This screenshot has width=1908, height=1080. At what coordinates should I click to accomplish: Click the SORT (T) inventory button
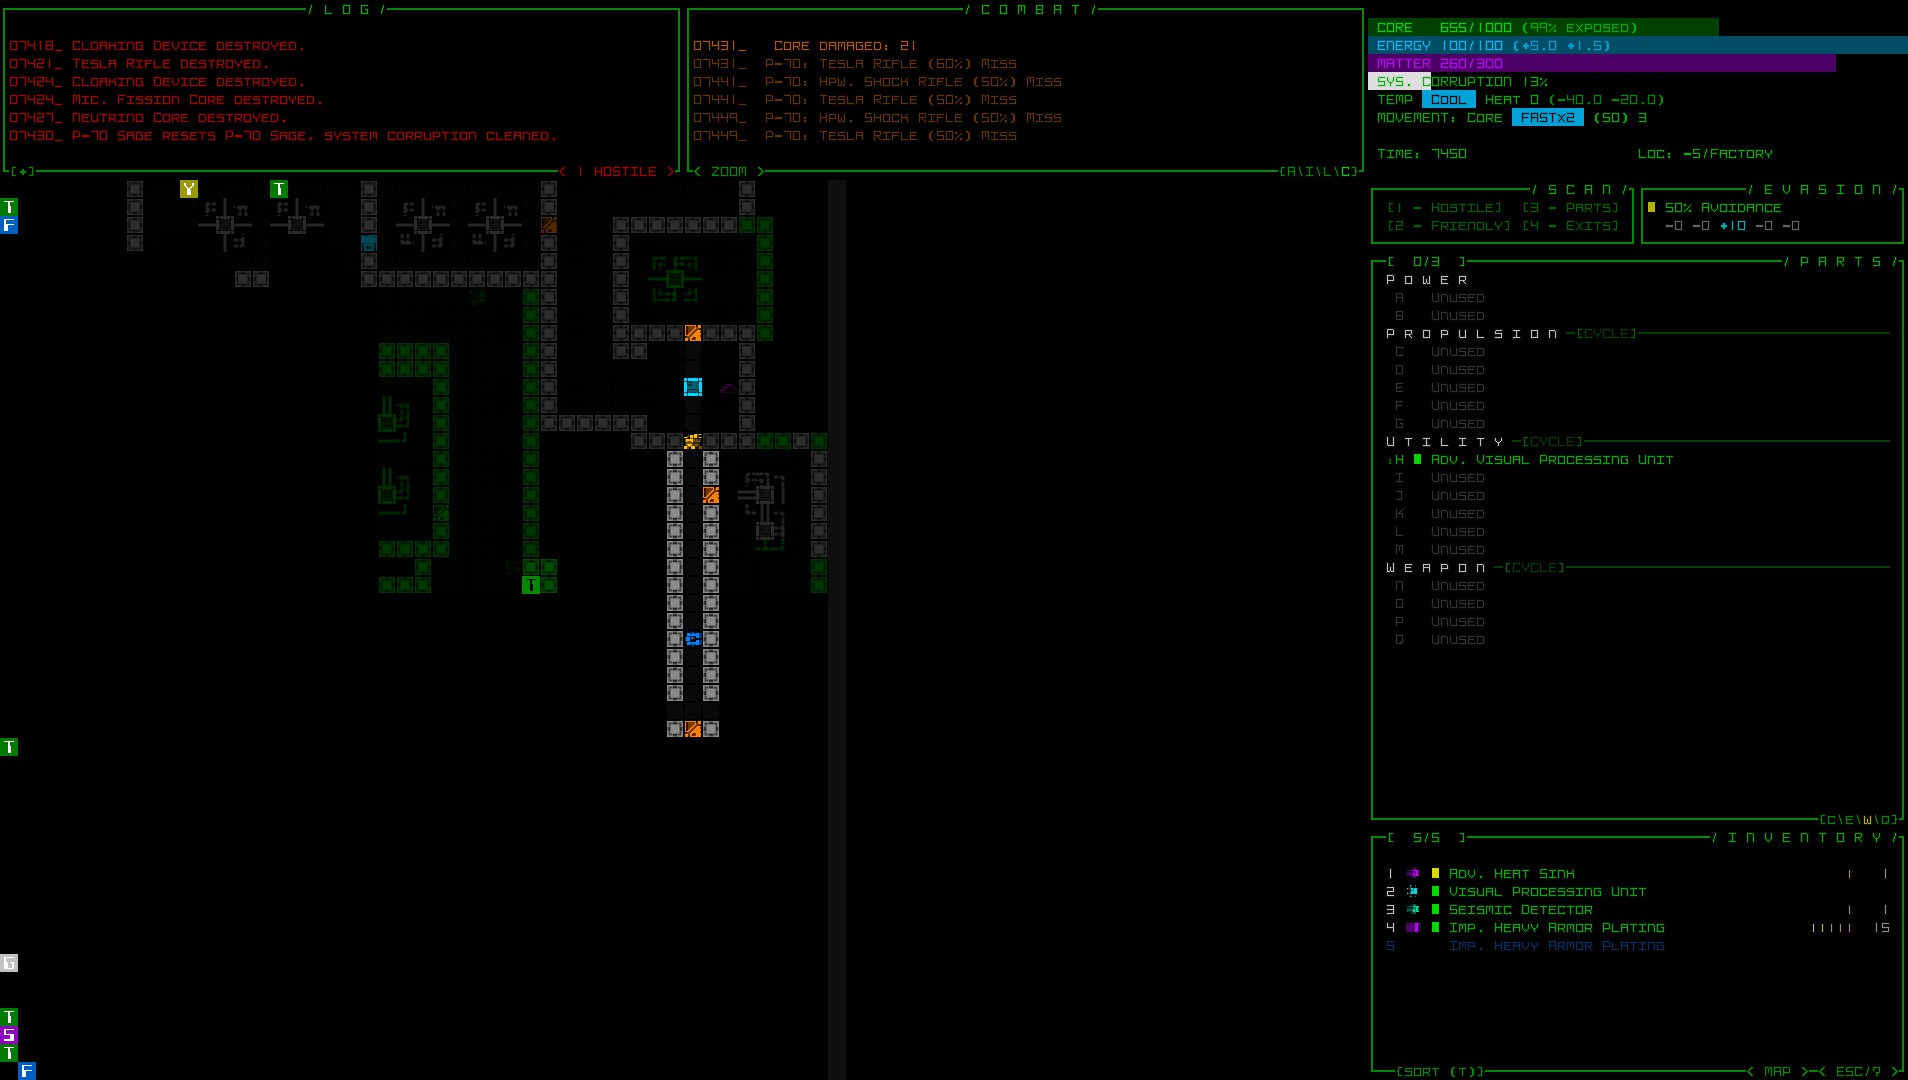[x=1440, y=1072]
